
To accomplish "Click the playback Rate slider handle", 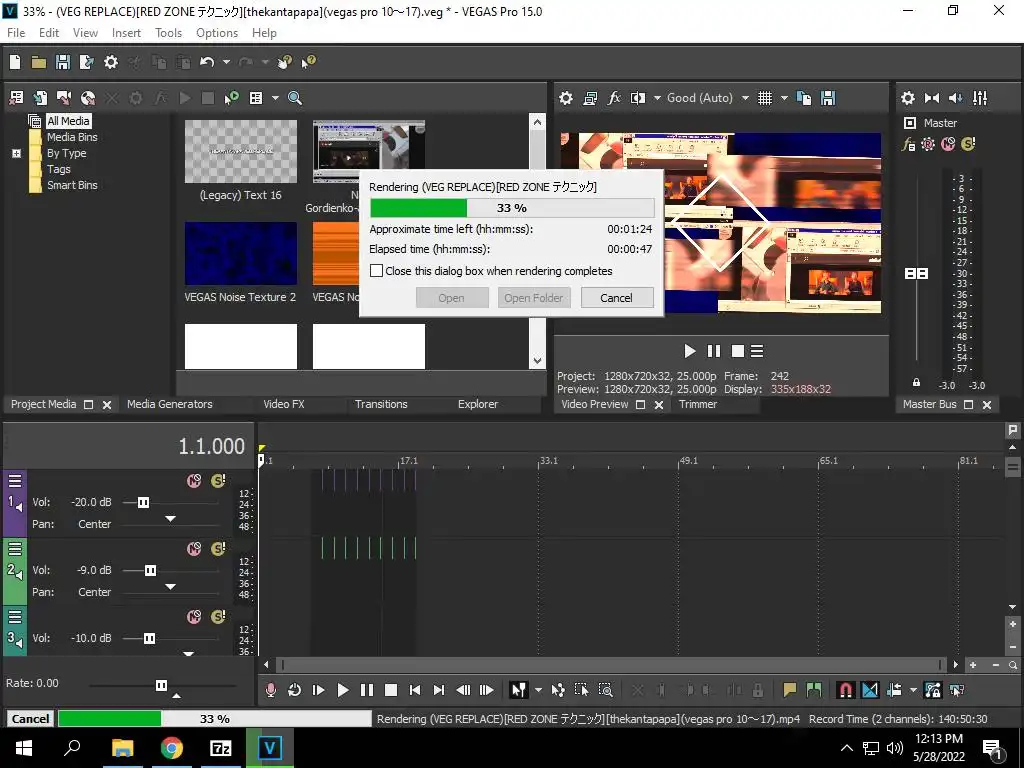I will click(161, 685).
